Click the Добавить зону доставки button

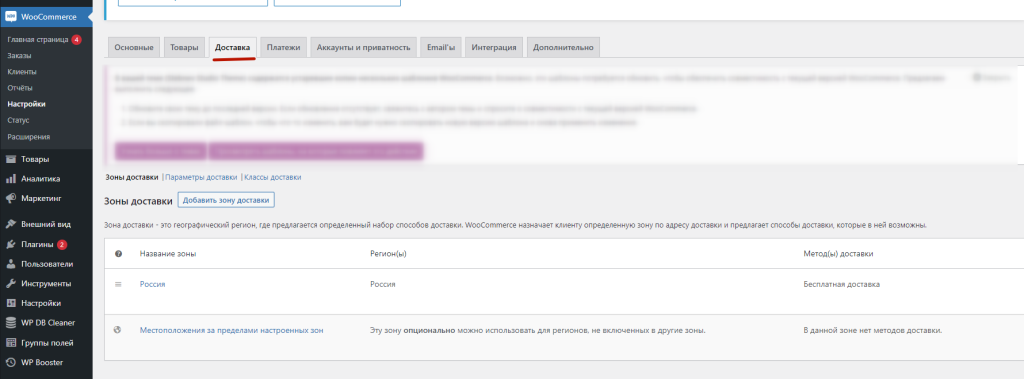point(227,200)
